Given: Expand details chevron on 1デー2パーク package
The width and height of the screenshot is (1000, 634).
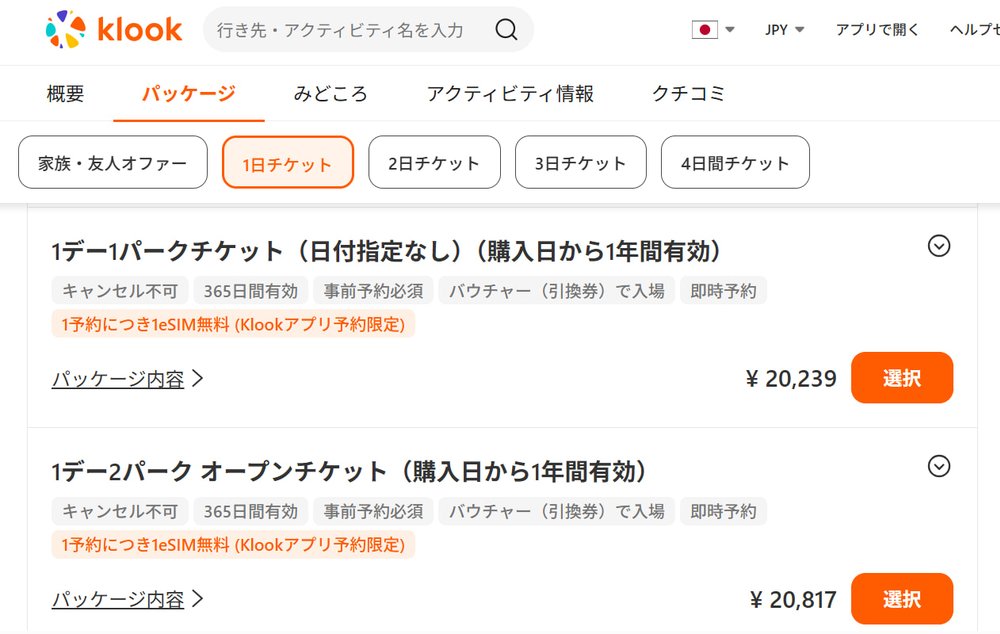Looking at the screenshot, I should 938,465.
